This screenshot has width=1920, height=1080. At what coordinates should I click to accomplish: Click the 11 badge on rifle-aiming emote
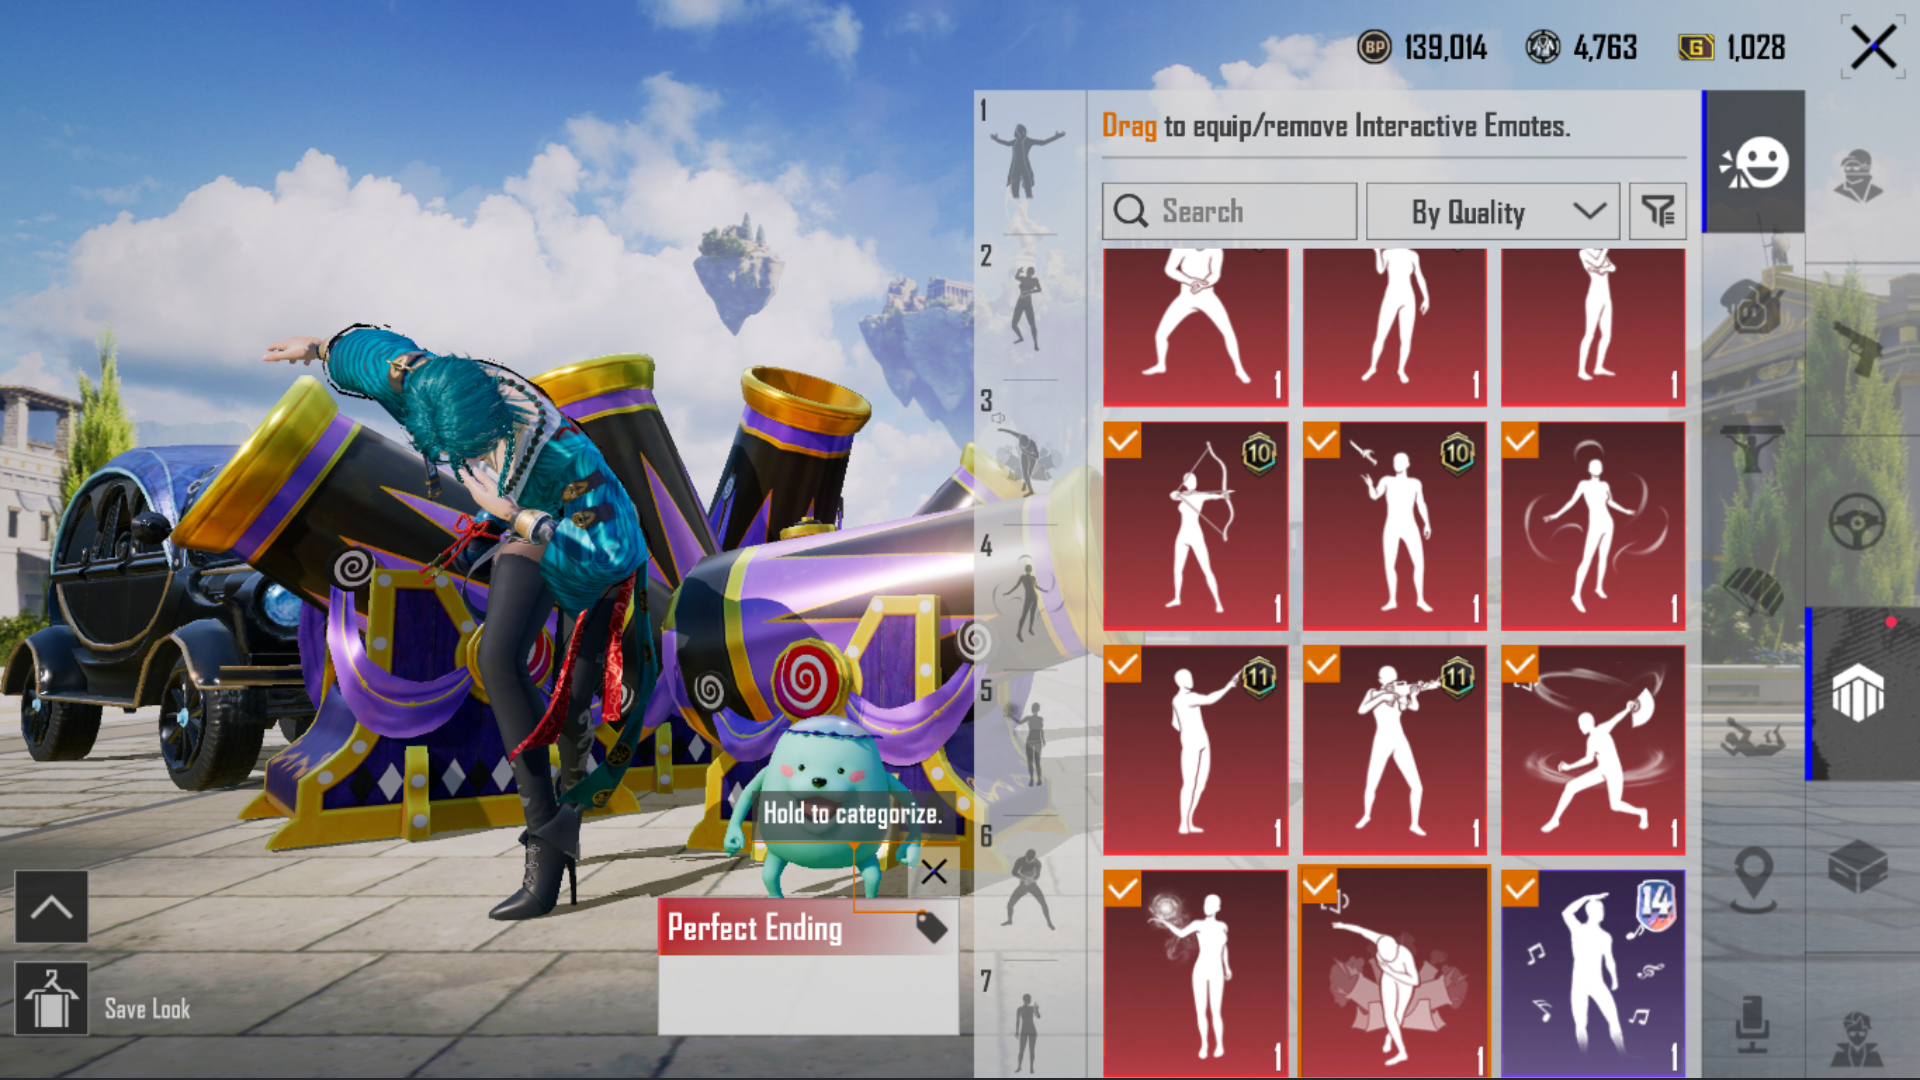click(1458, 678)
